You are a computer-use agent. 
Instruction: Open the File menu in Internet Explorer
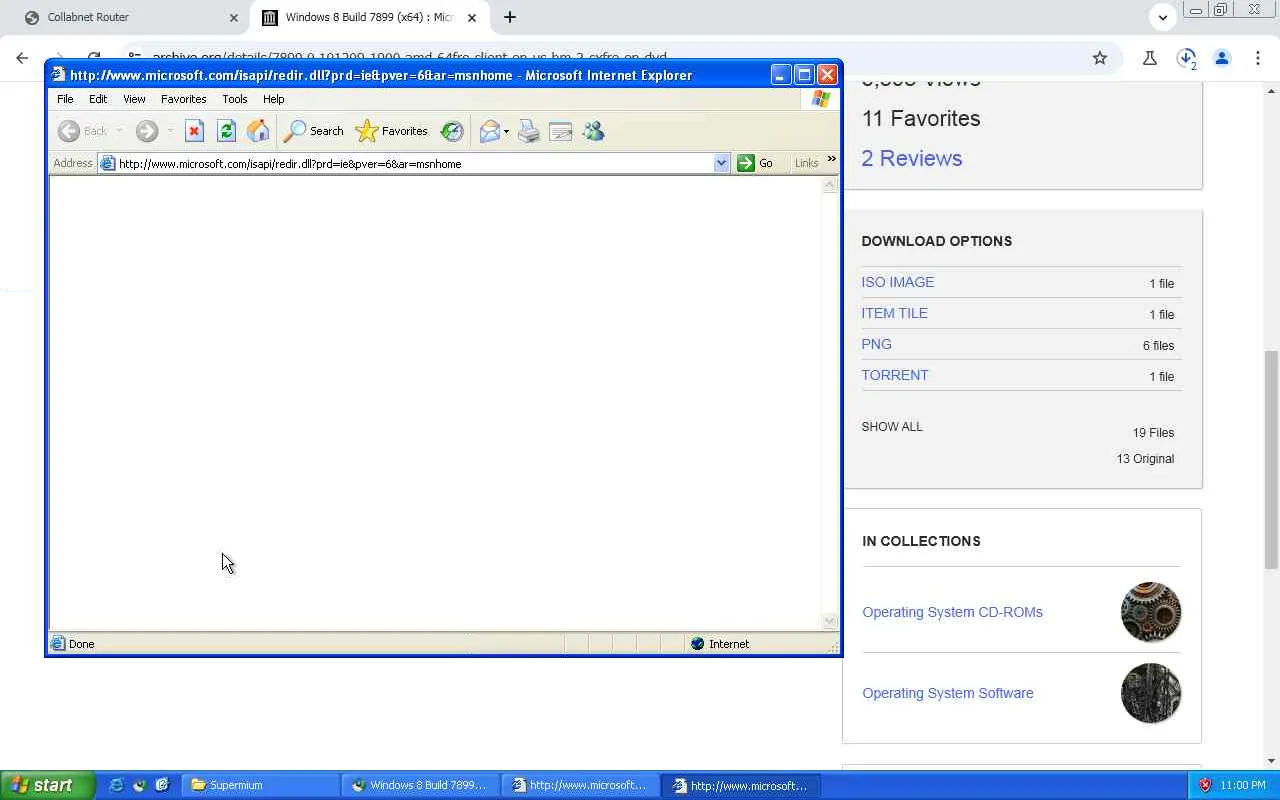click(x=65, y=99)
